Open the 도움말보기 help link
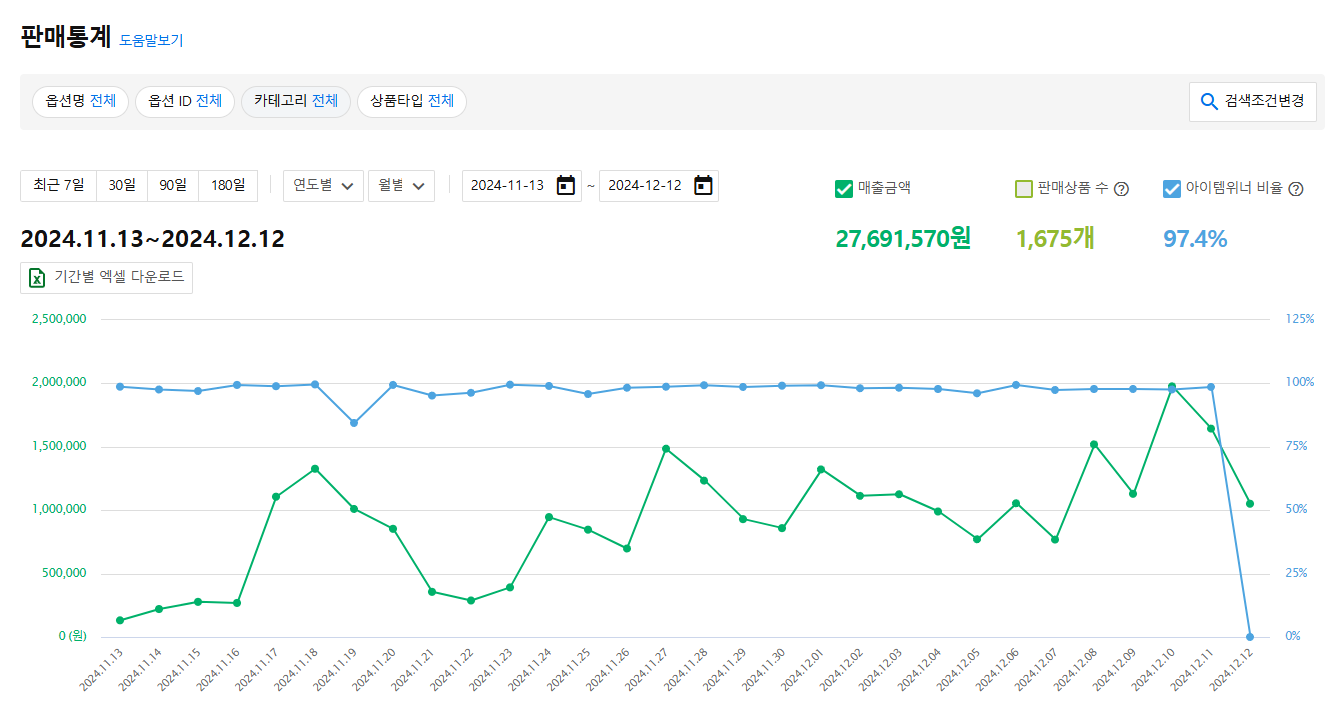This screenshot has height=719, width=1340. pos(151,41)
